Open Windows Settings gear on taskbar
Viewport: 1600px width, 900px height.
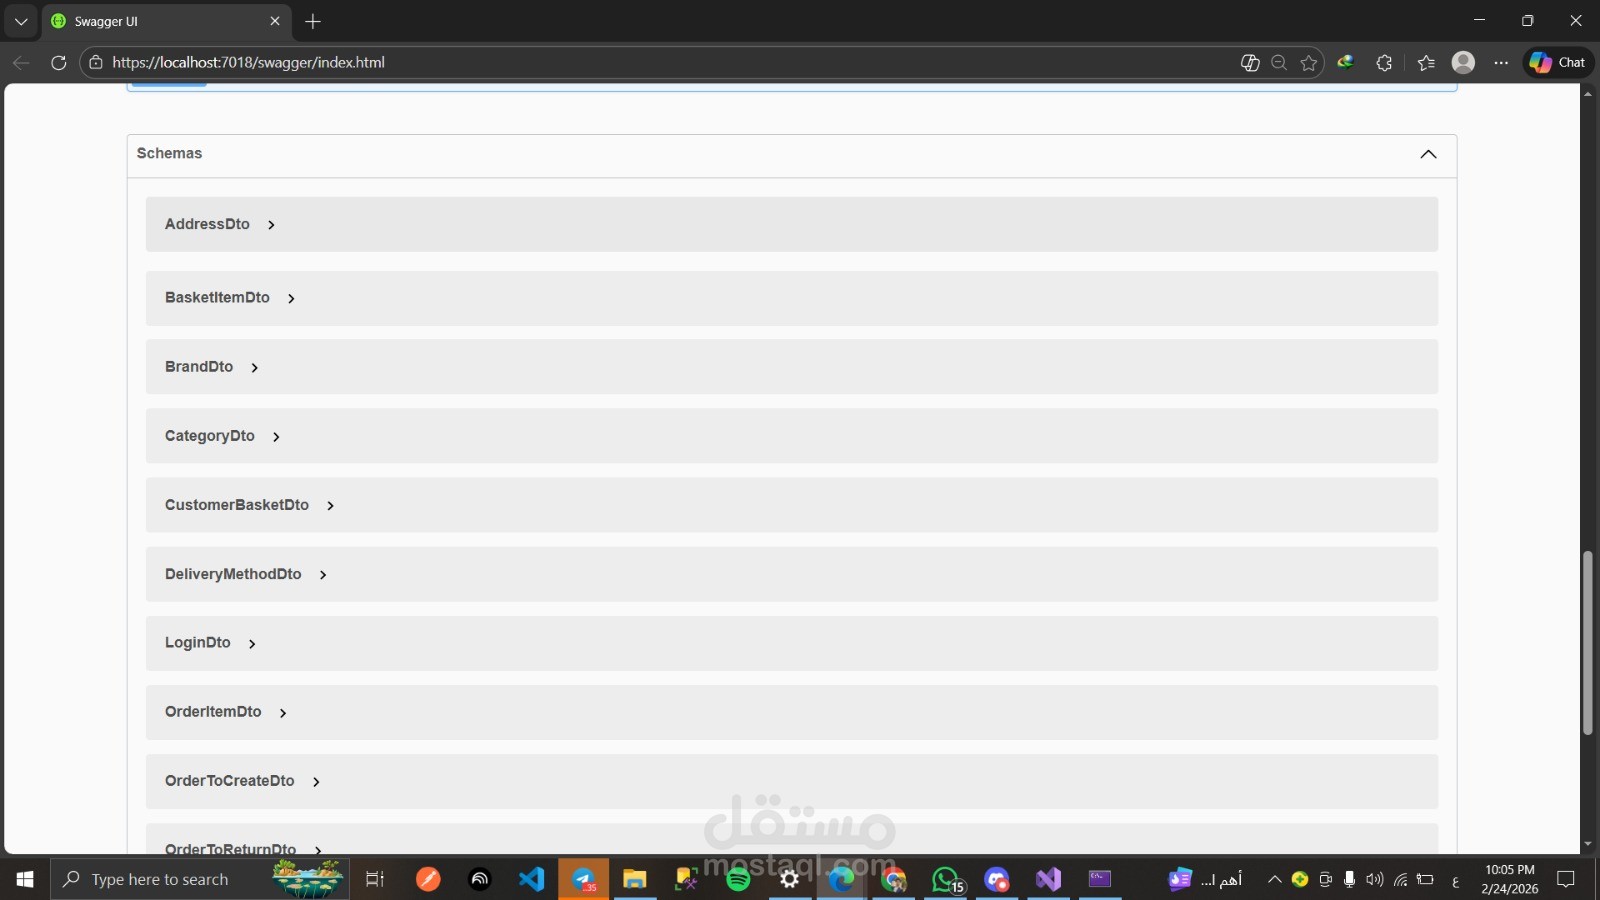pos(790,879)
